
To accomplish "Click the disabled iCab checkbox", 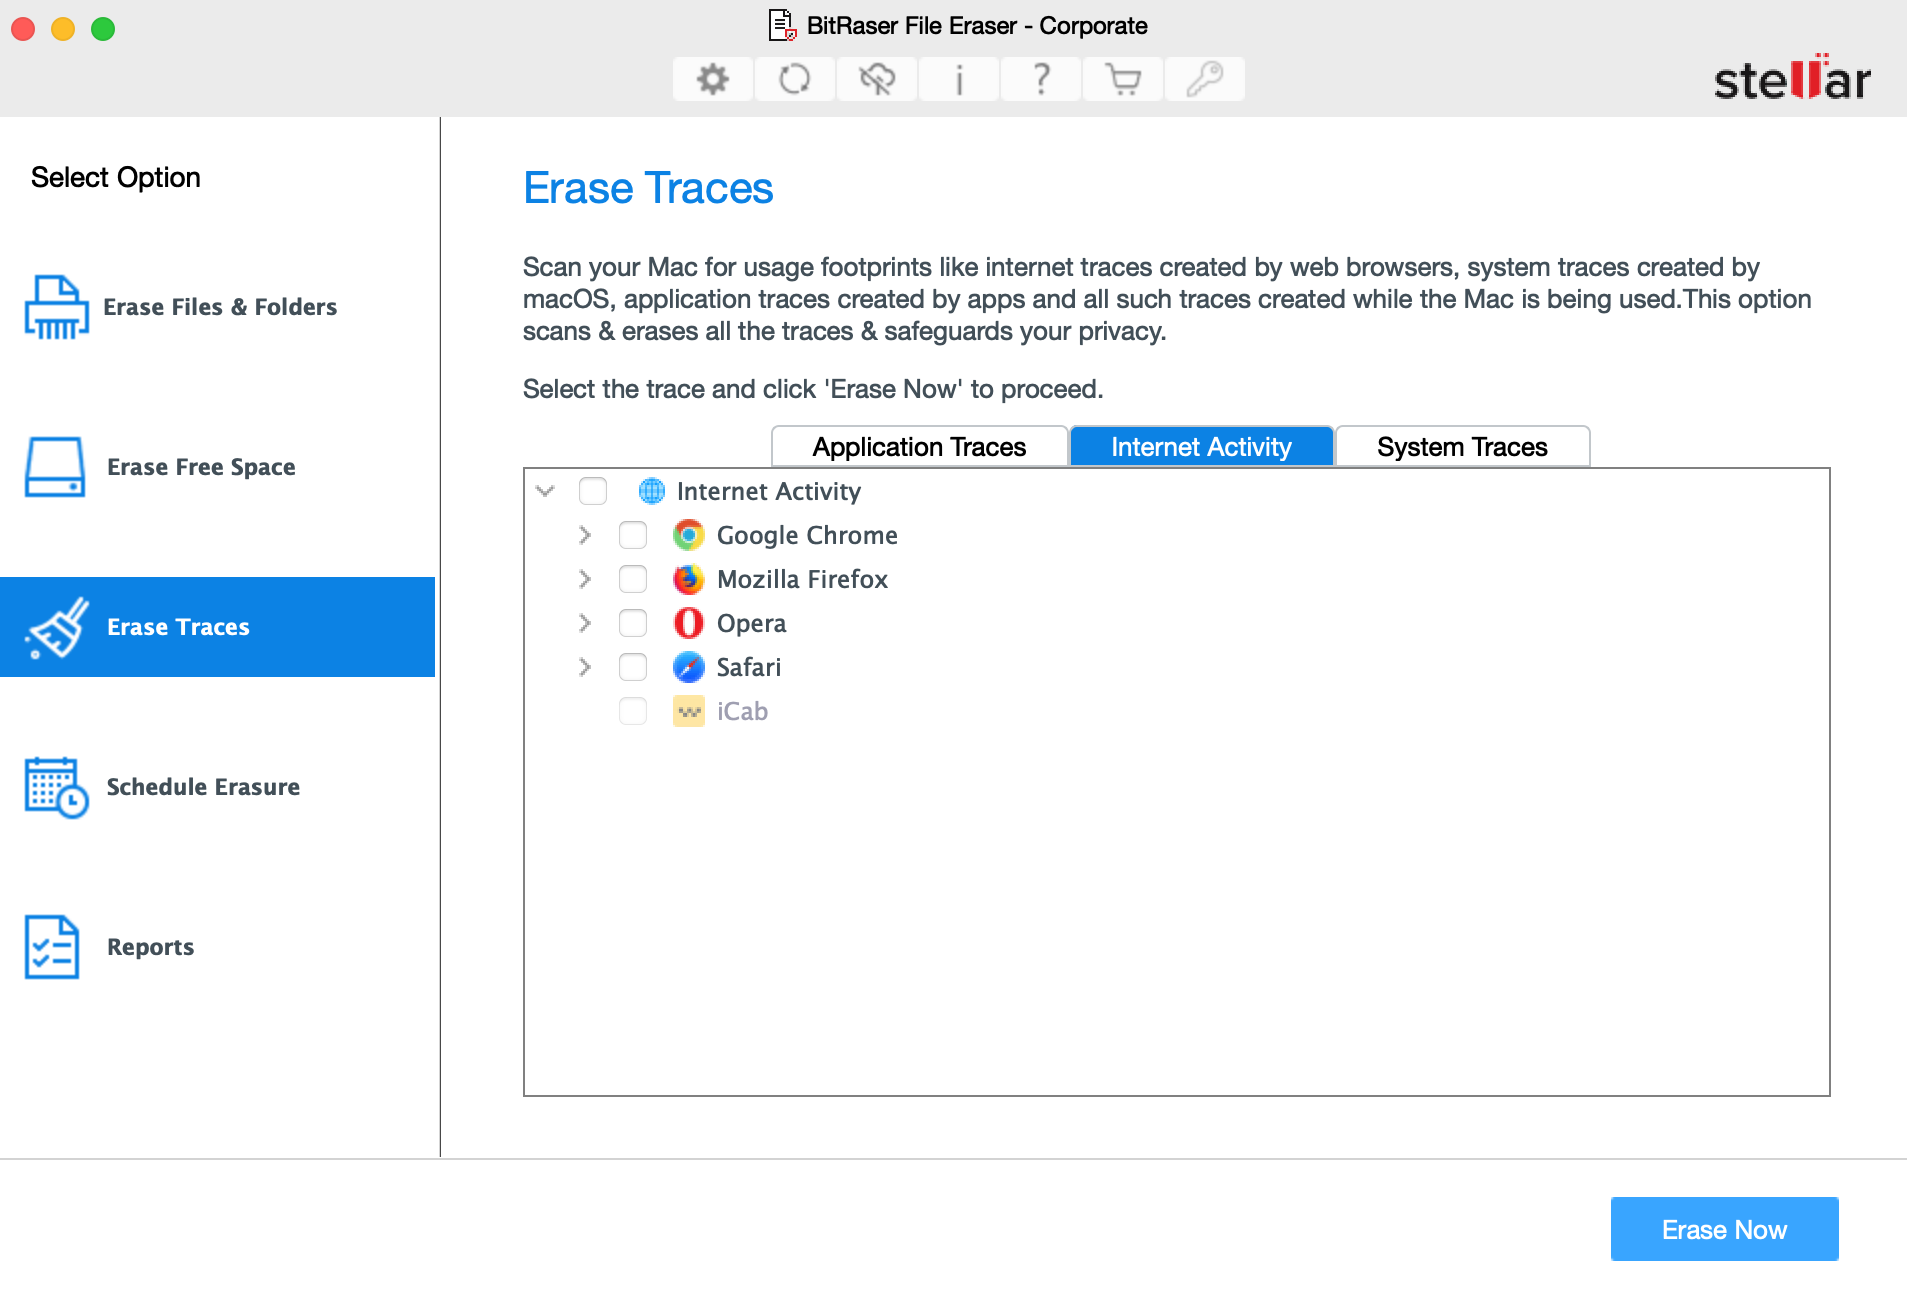I will point(633,711).
